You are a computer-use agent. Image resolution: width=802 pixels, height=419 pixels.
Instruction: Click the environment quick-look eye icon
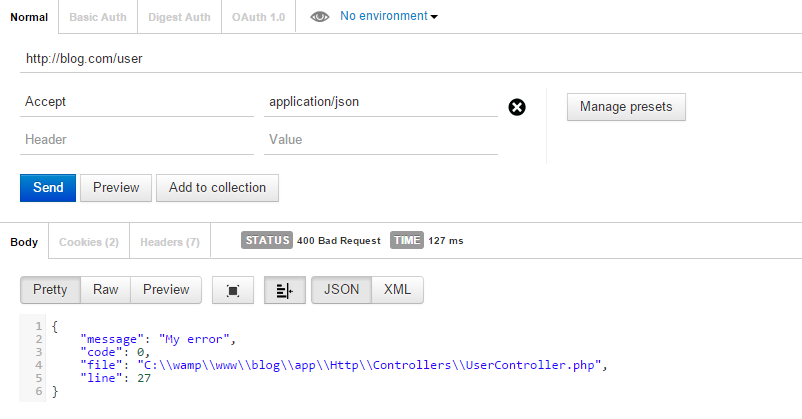pos(320,17)
